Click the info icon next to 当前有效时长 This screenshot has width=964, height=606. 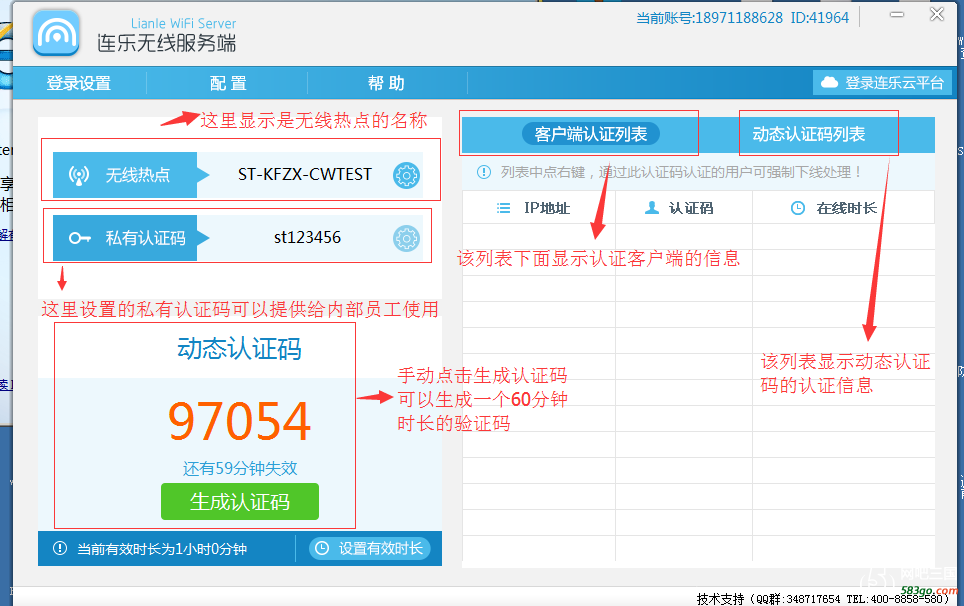59,549
